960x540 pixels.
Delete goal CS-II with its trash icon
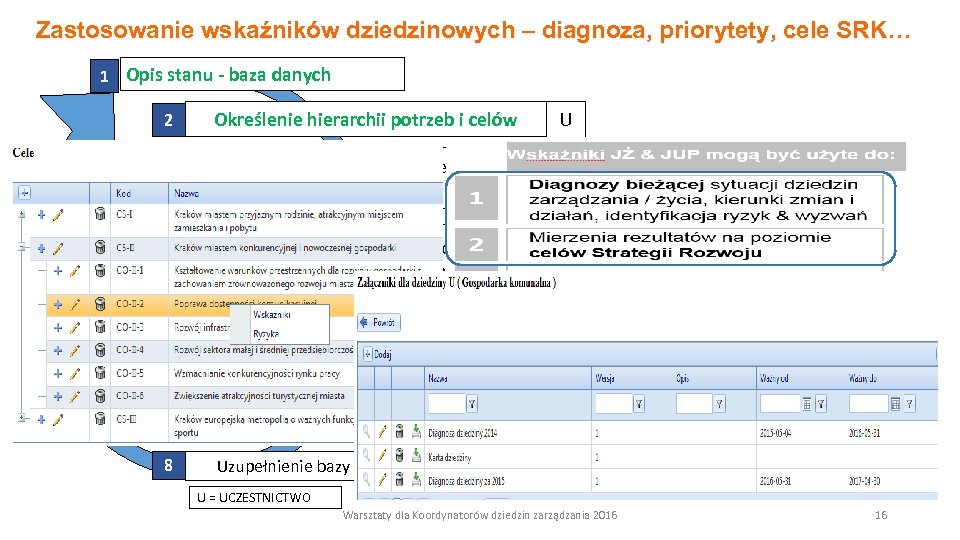coord(100,247)
